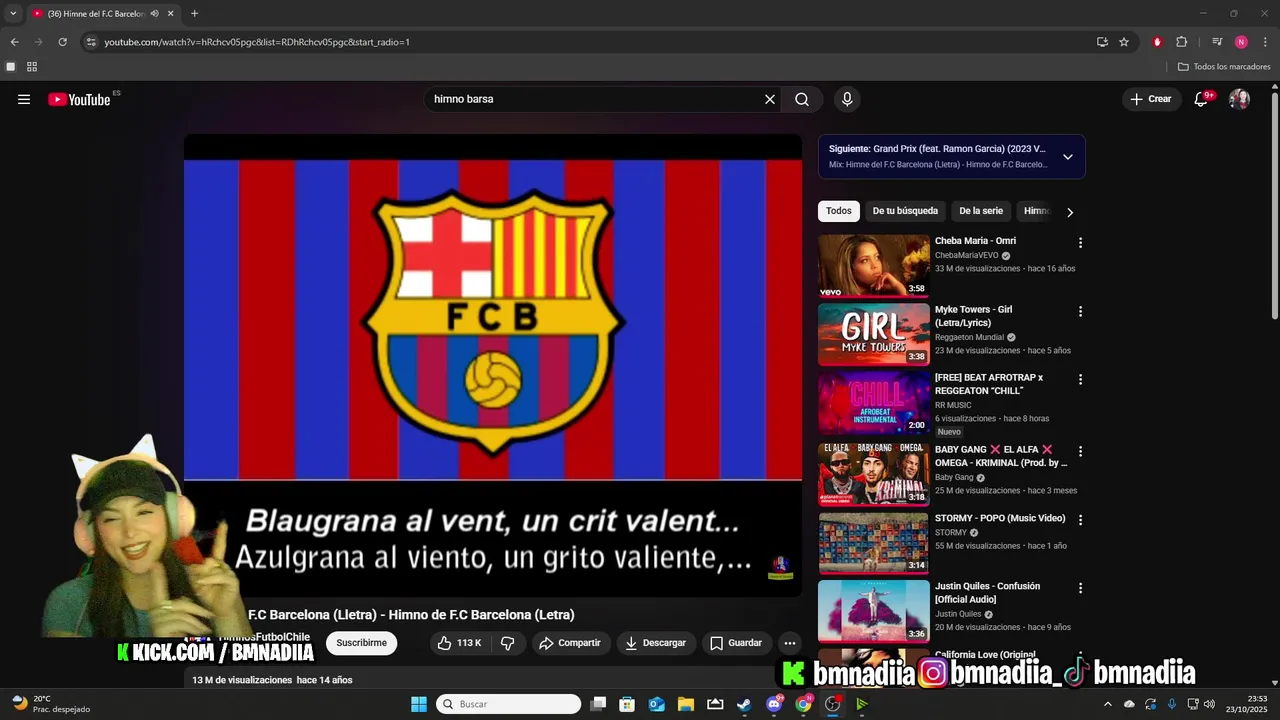Open the Chrome profile avatar
This screenshot has height=720, width=1280.
pos(1241,42)
